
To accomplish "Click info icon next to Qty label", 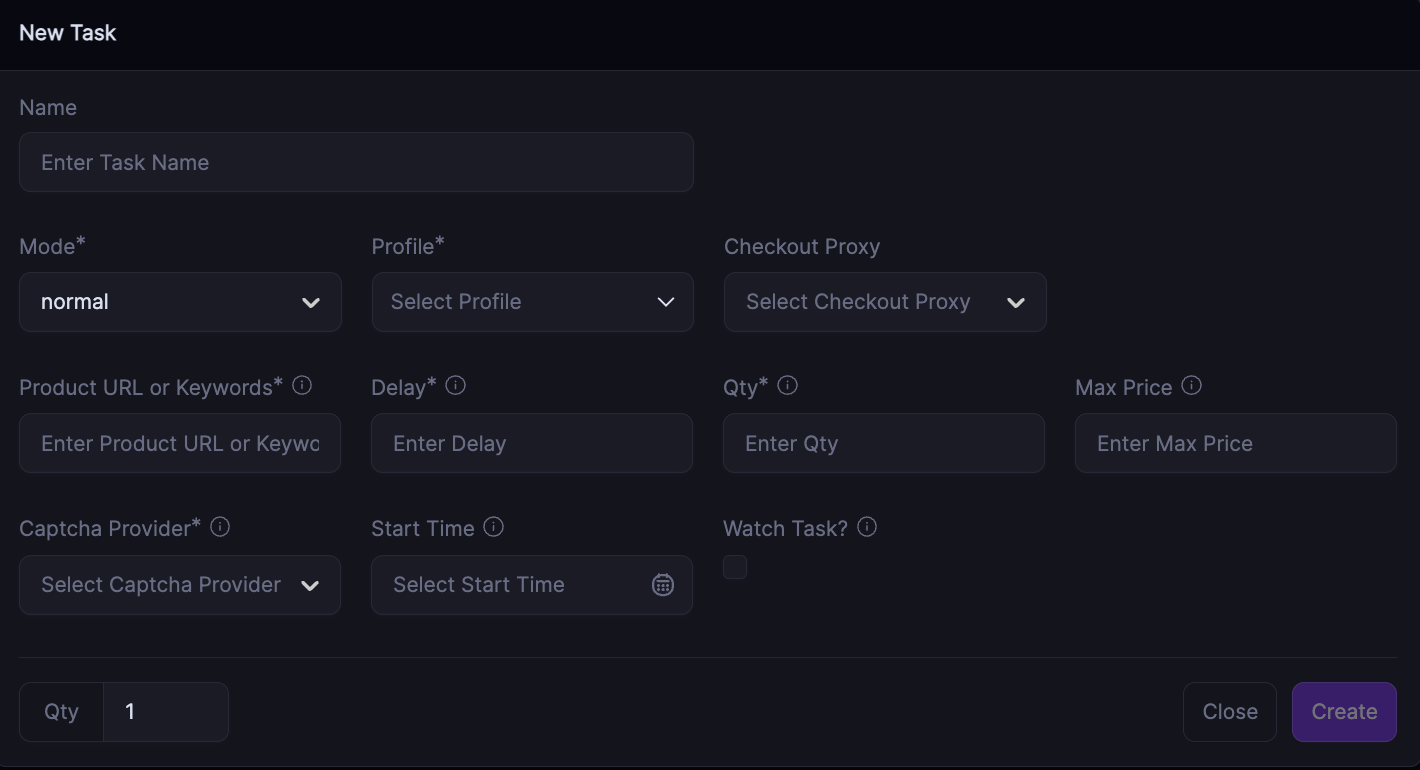I will coord(788,385).
